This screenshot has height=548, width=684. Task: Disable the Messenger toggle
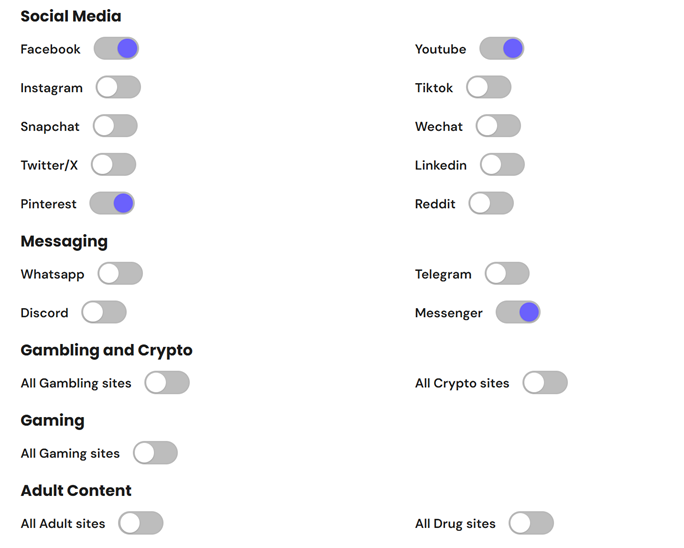click(518, 312)
